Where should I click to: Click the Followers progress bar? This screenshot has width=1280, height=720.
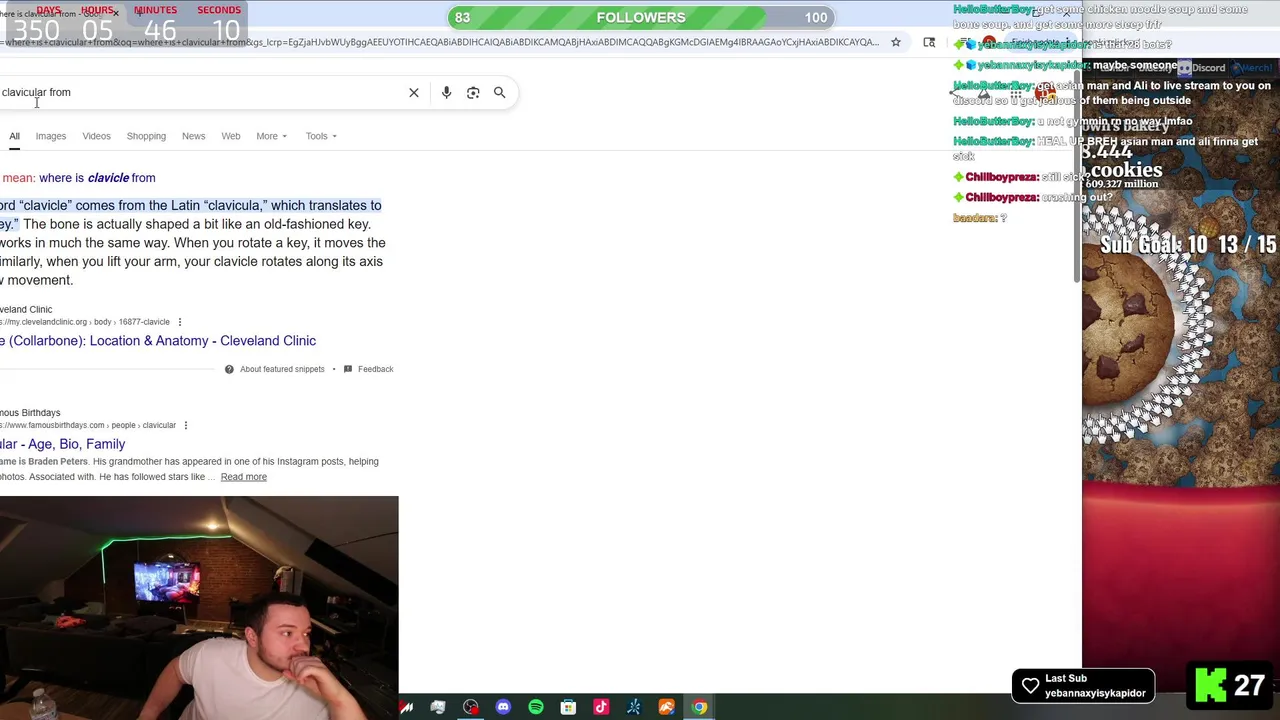pos(641,17)
